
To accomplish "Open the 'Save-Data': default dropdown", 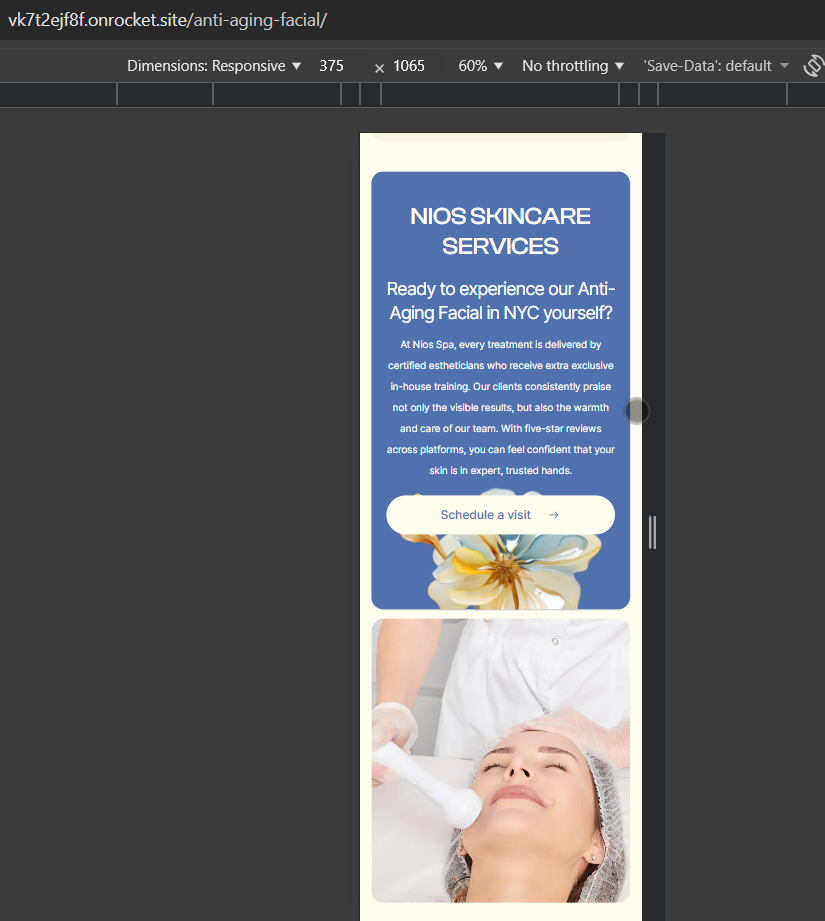I will click(716, 66).
